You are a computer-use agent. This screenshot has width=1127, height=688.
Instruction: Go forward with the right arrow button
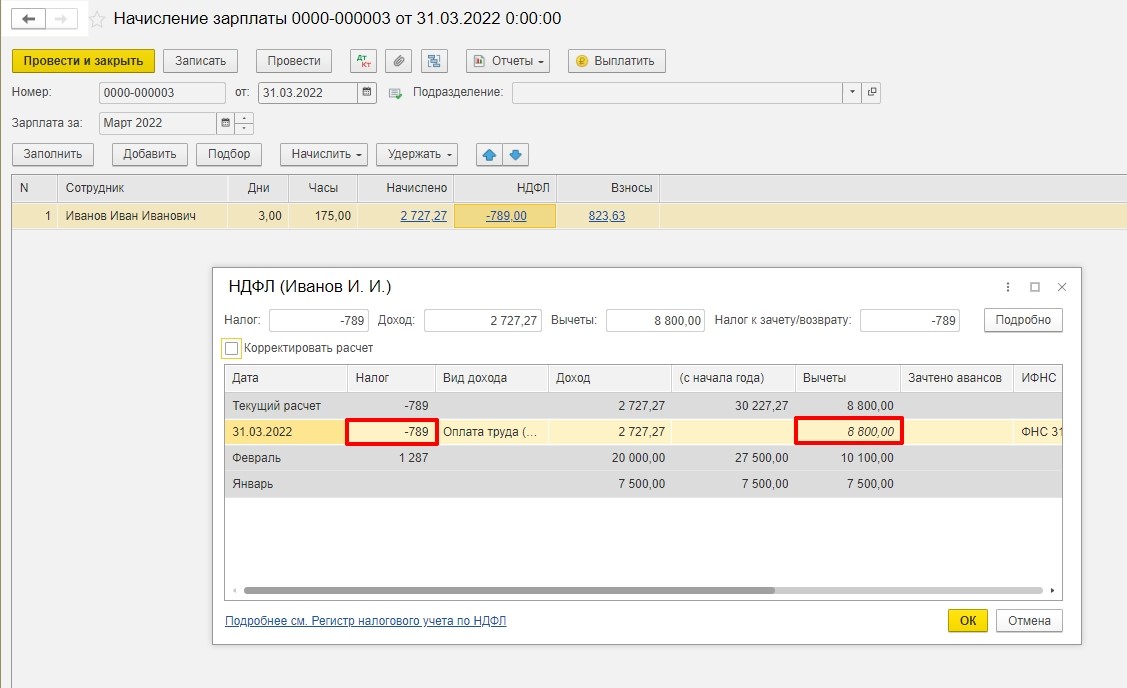(62, 19)
